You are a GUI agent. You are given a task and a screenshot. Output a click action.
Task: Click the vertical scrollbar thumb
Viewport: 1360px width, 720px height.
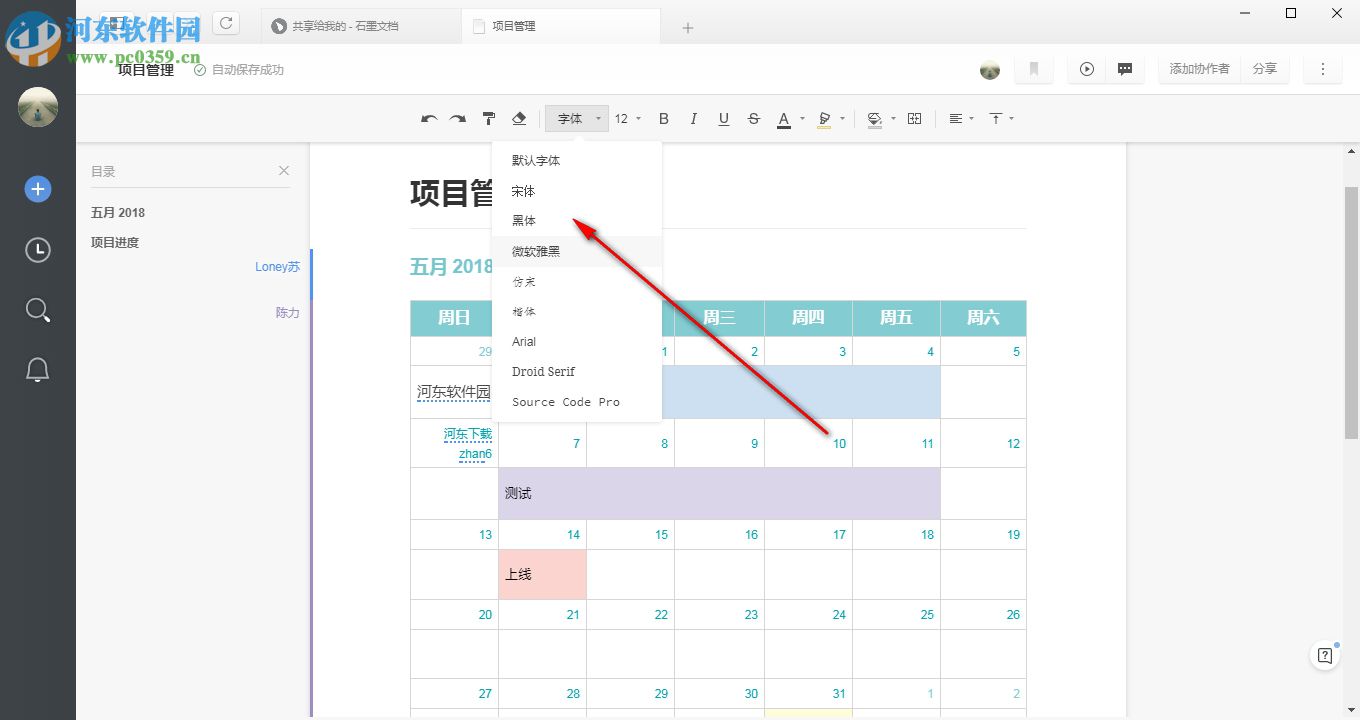click(1351, 312)
